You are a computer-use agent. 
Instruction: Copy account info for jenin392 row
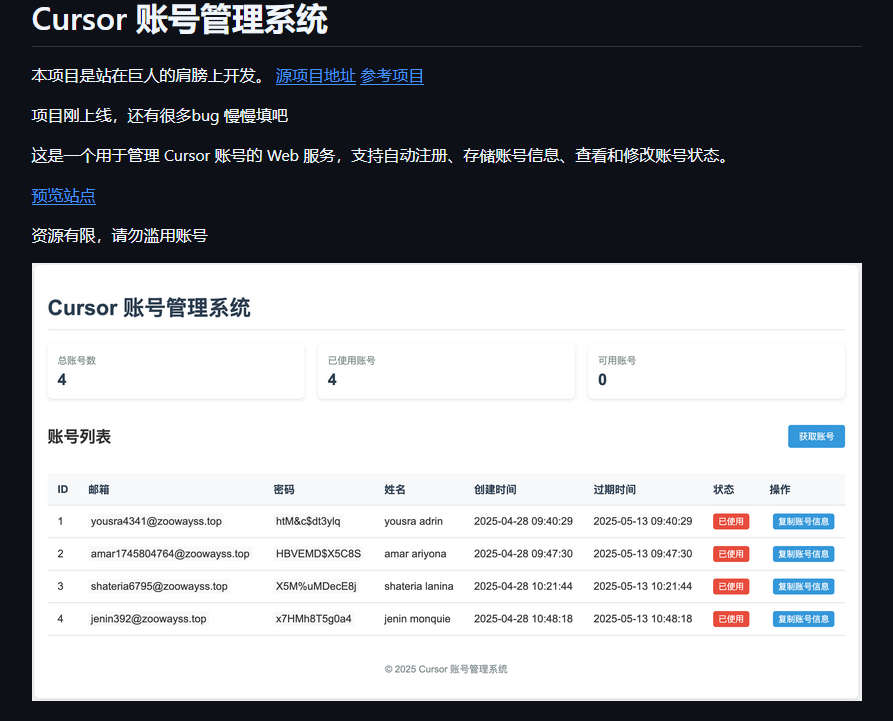tap(803, 618)
